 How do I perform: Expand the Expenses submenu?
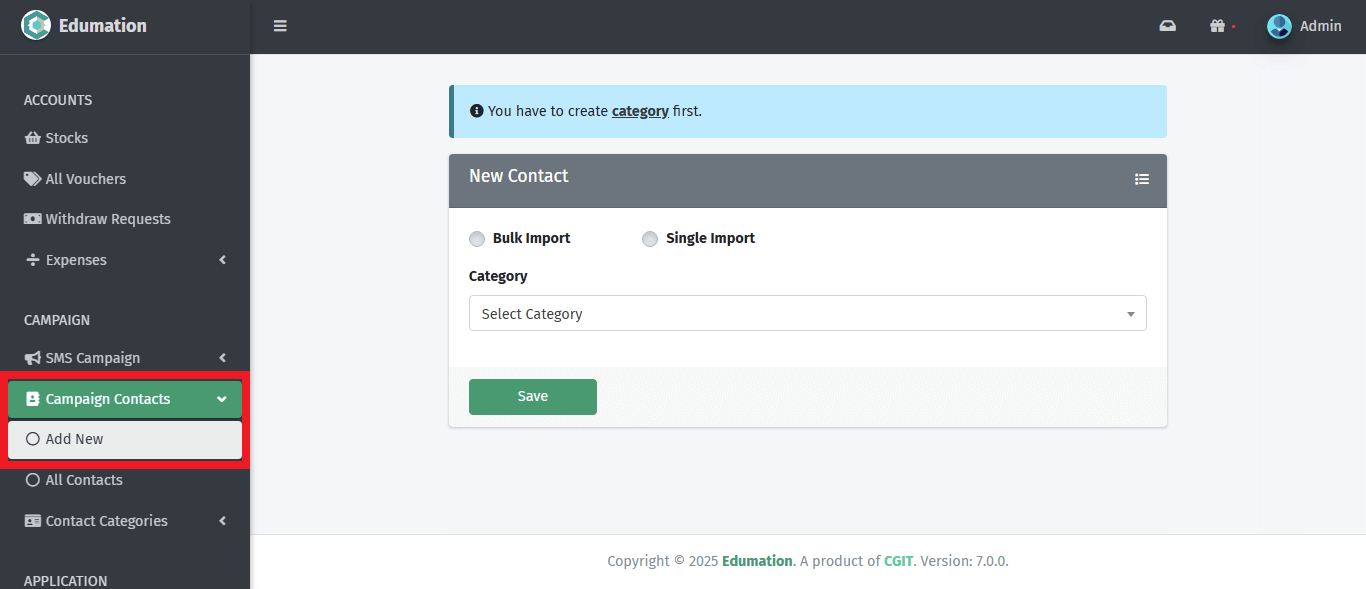click(222, 260)
